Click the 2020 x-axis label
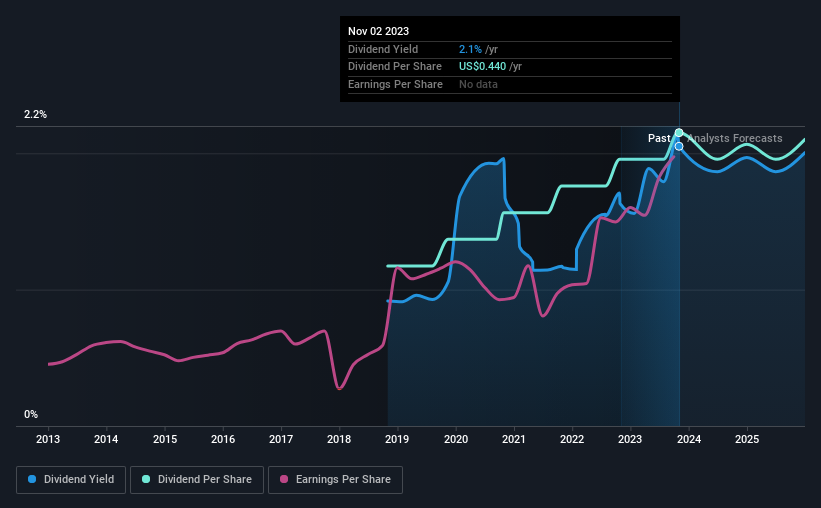This screenshot has height=508, width=821. point(456,439)
